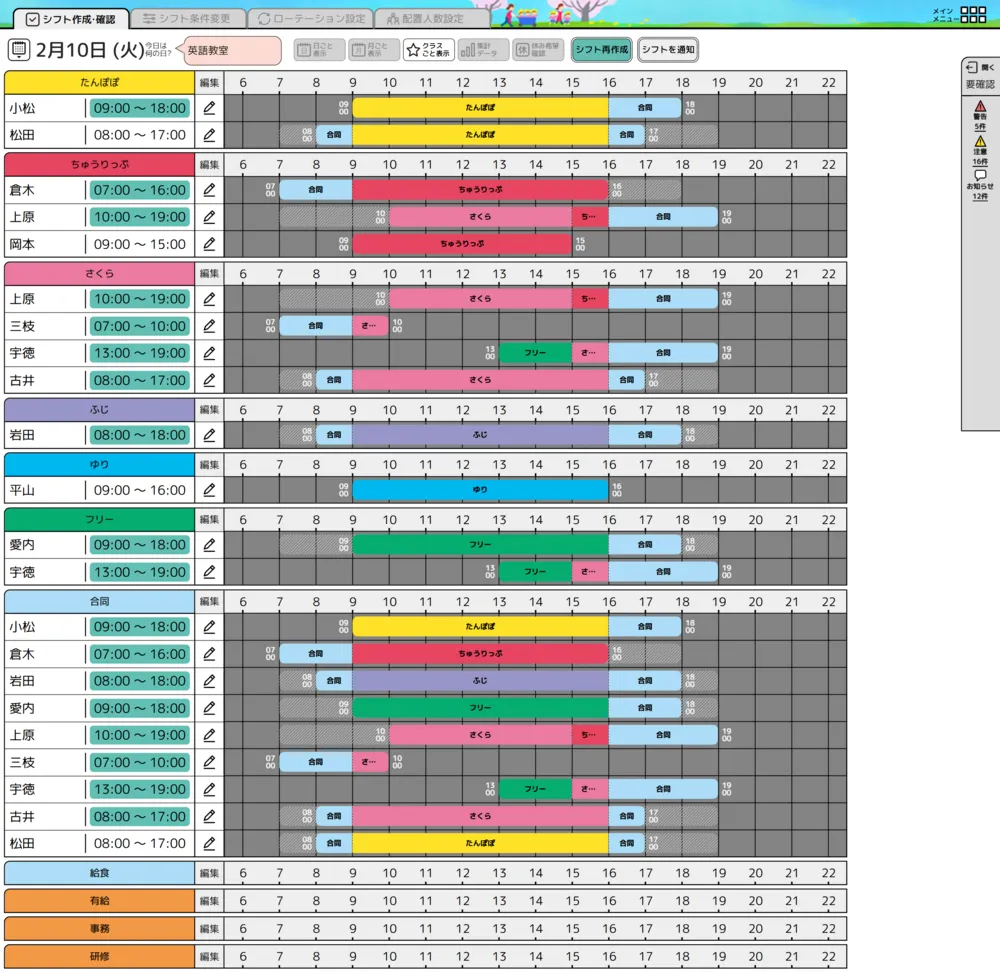Click the orange 事務 category header

click(99, 929)
